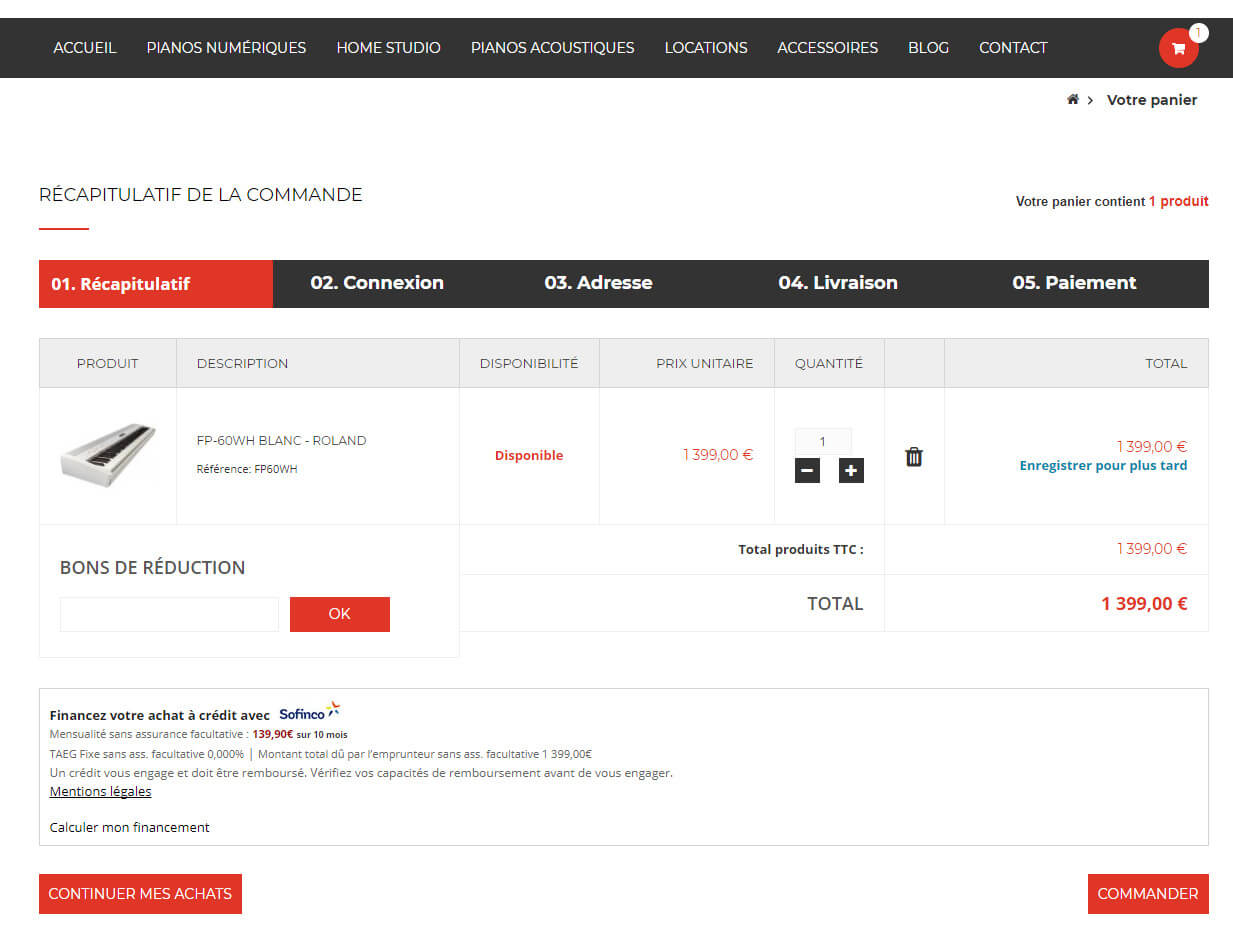Submit discount code with OK button
The width and height of the screenshot is (1233, 938).
340,614
